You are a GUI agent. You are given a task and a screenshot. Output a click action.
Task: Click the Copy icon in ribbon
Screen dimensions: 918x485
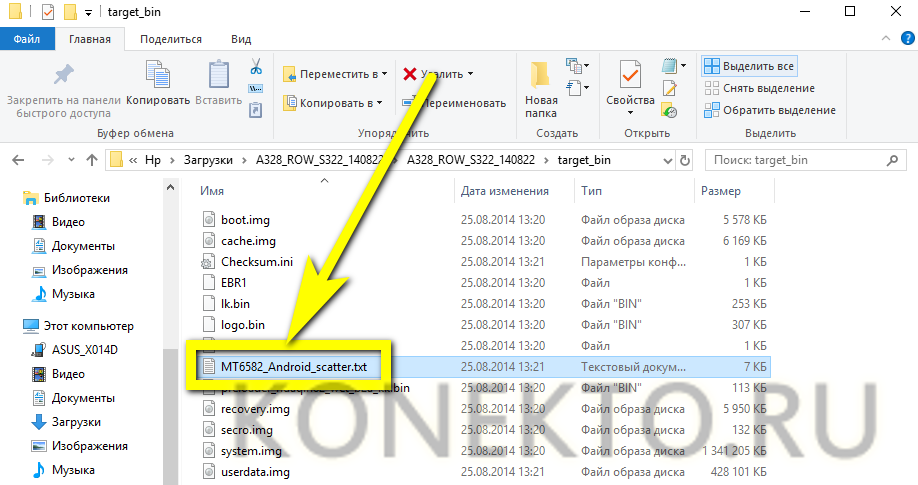pyautogui.click(x=158, y=75)
